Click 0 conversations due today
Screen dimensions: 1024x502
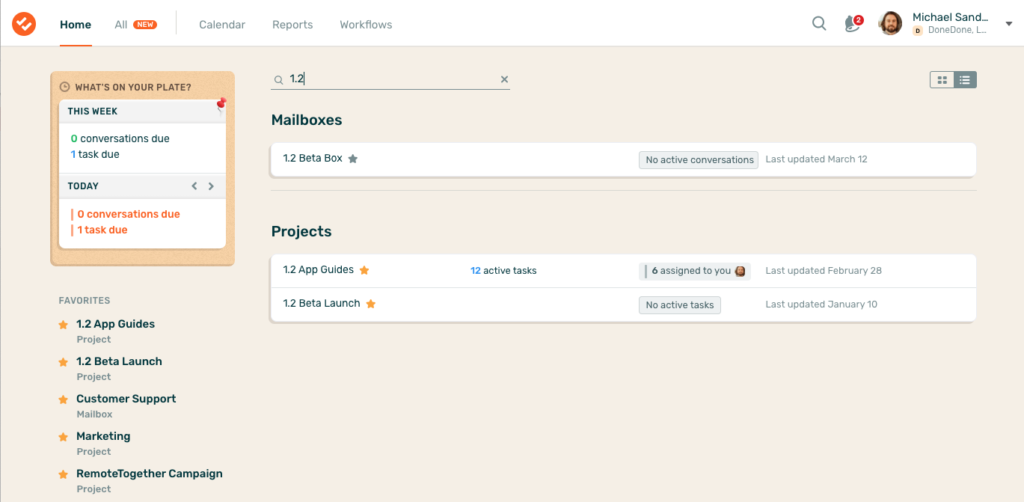[x=128, y=214]
